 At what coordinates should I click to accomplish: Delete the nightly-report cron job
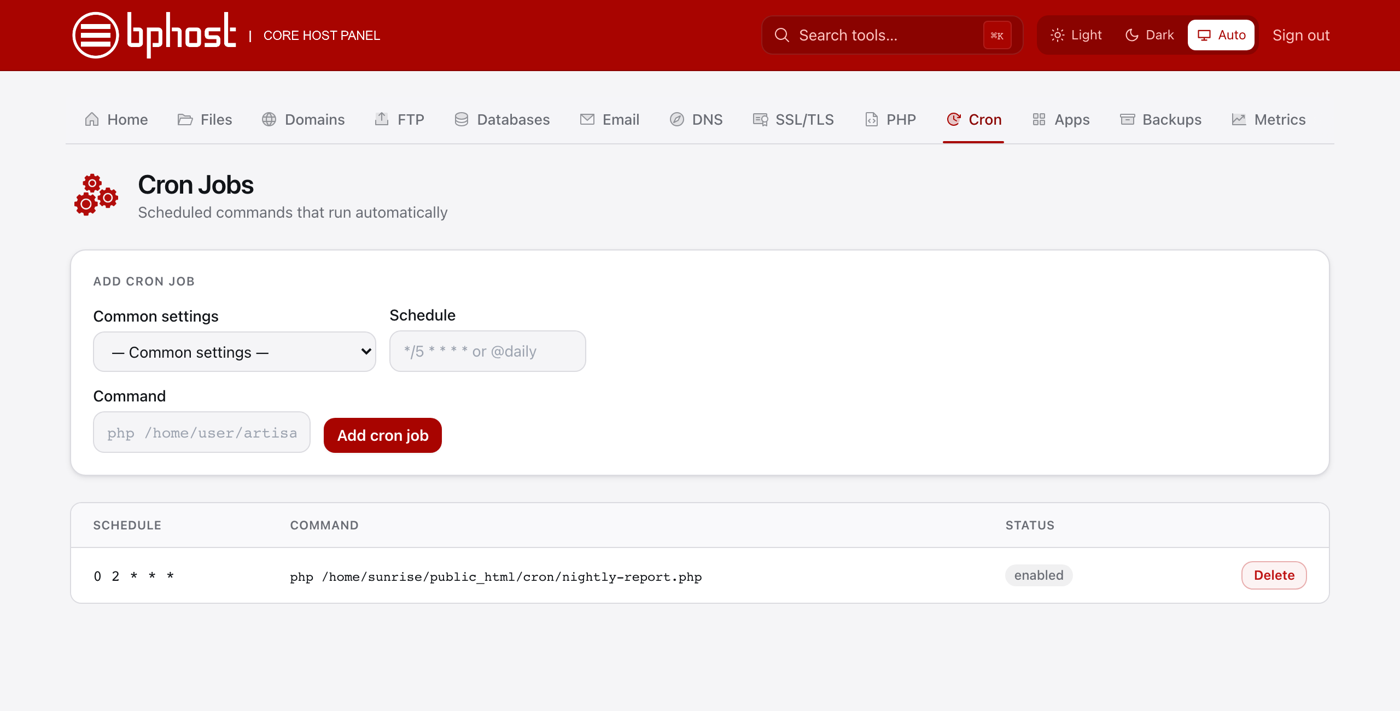1274,575
